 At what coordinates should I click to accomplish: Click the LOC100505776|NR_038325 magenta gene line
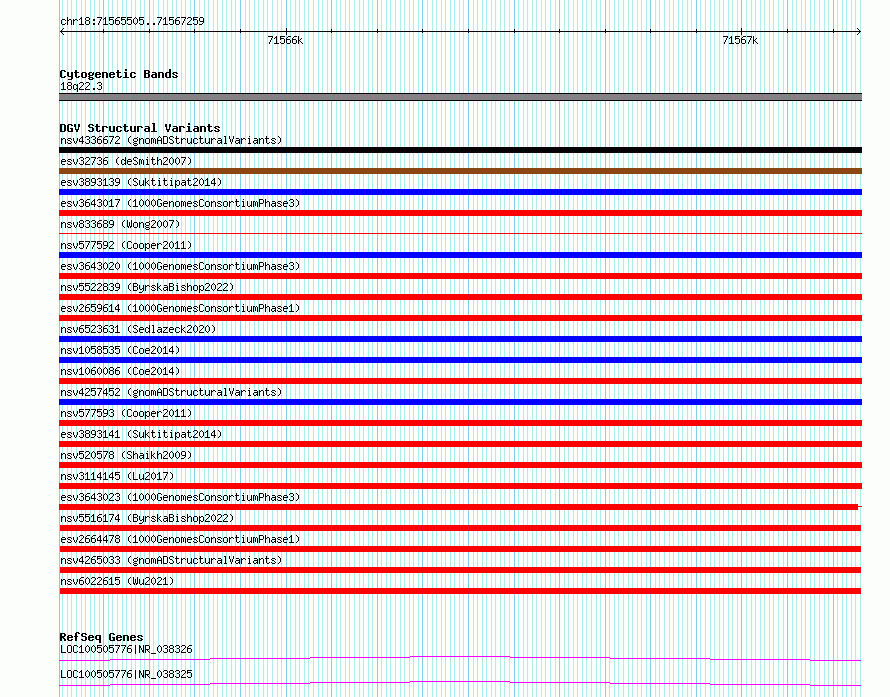point(460,683)
